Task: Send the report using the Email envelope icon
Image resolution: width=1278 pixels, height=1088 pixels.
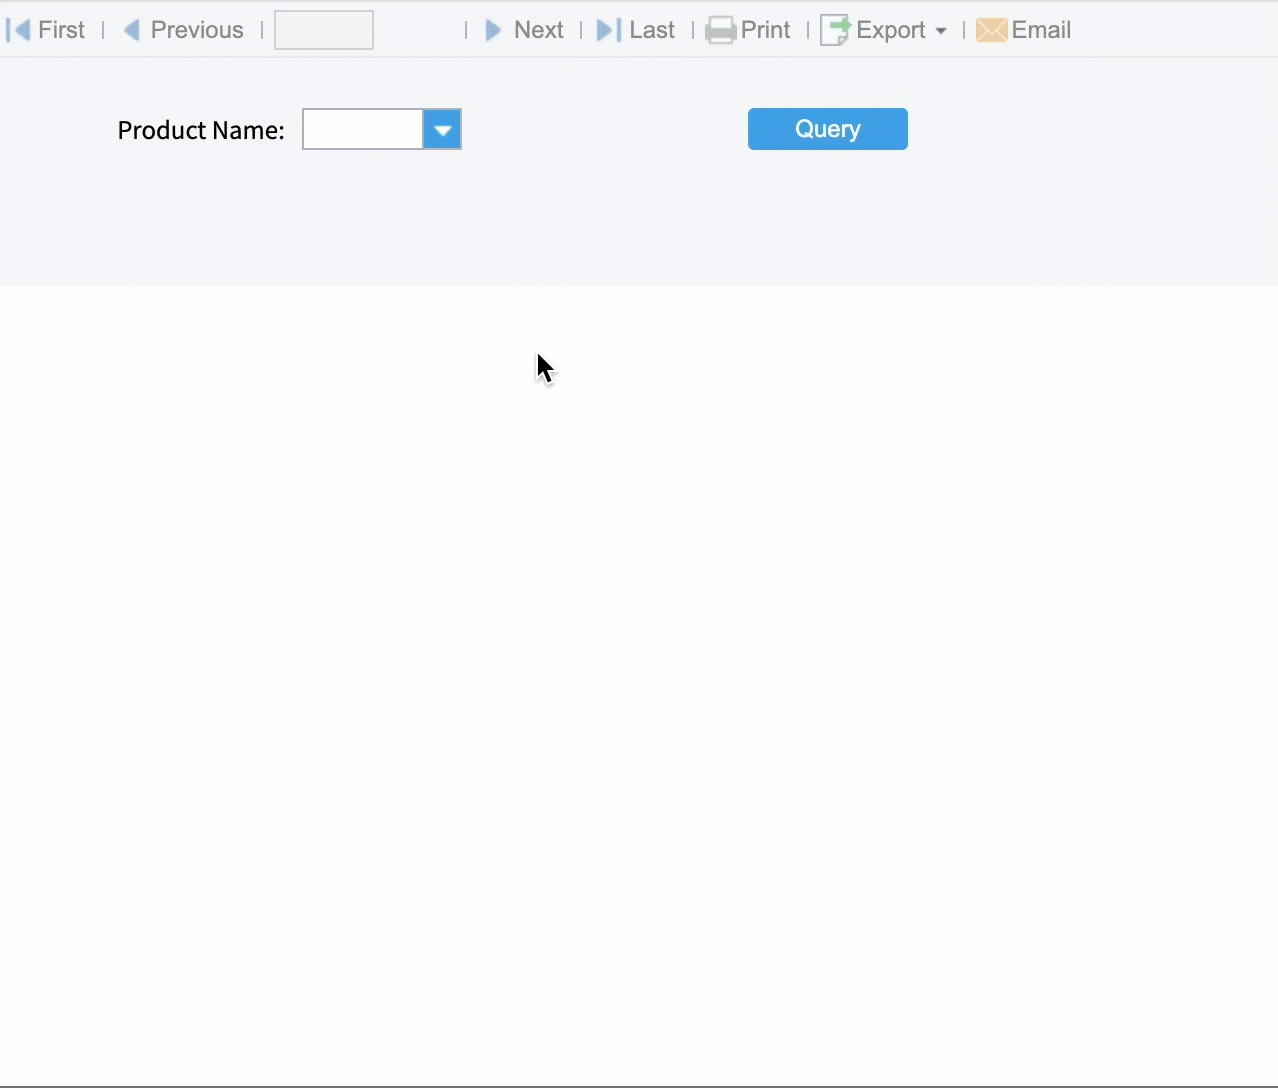Action: tap(991, 29)
